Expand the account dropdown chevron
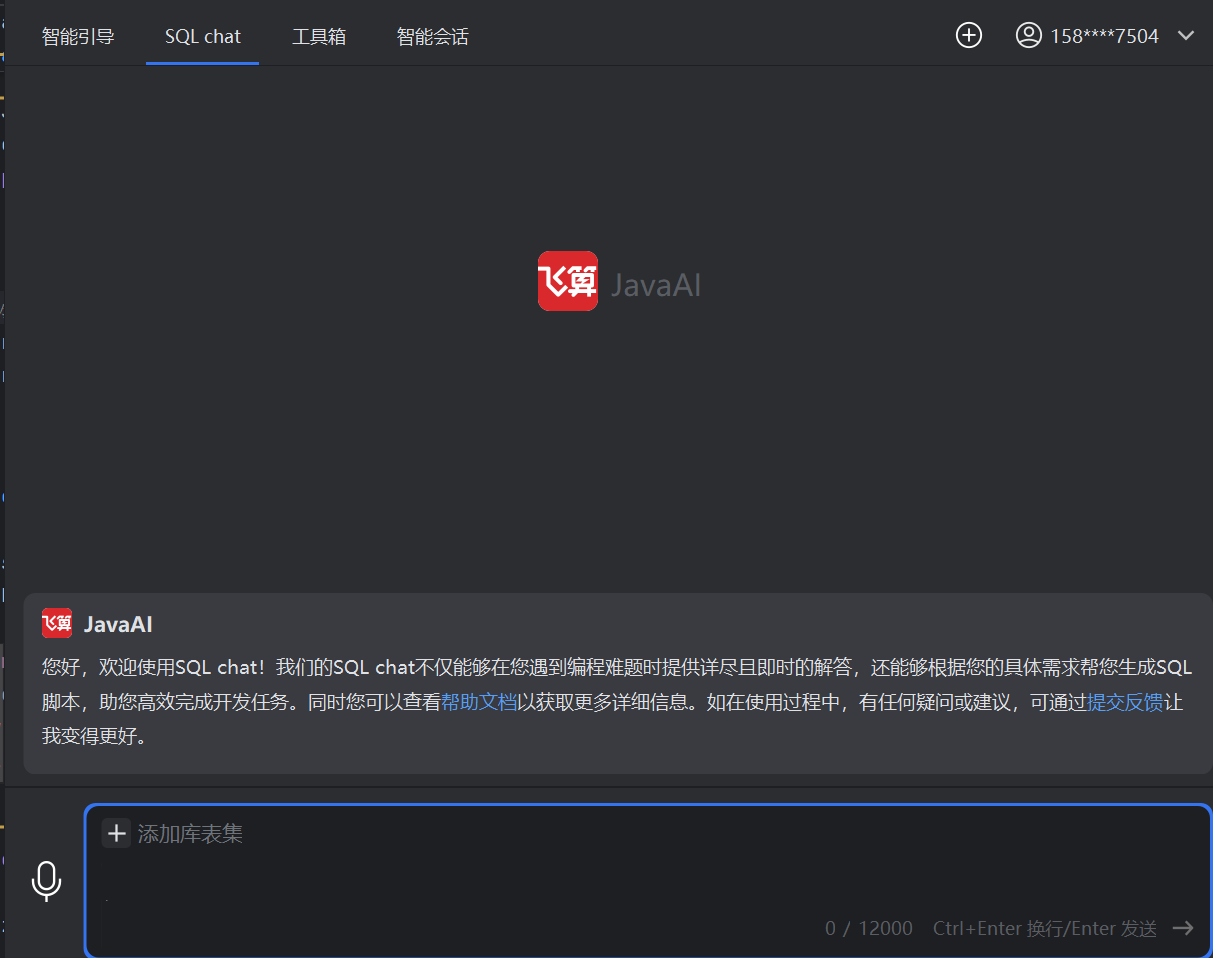1213x958 pixels. (1186, 36)
